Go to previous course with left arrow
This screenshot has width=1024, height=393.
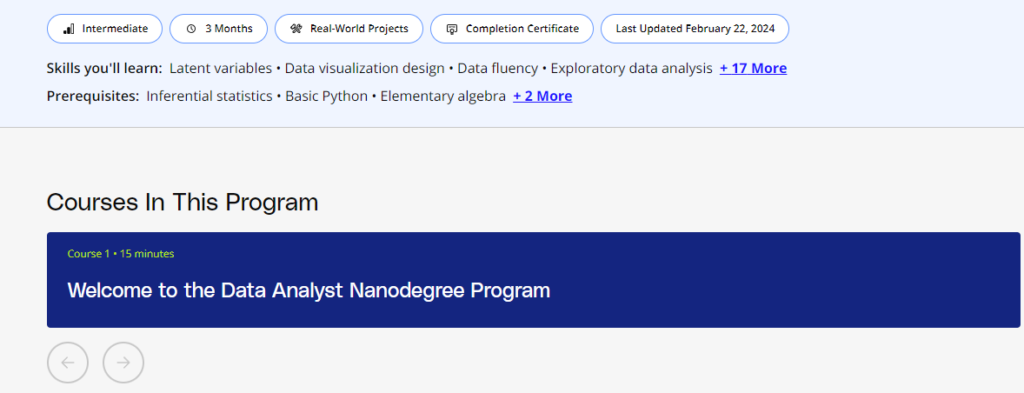[67, 362]
